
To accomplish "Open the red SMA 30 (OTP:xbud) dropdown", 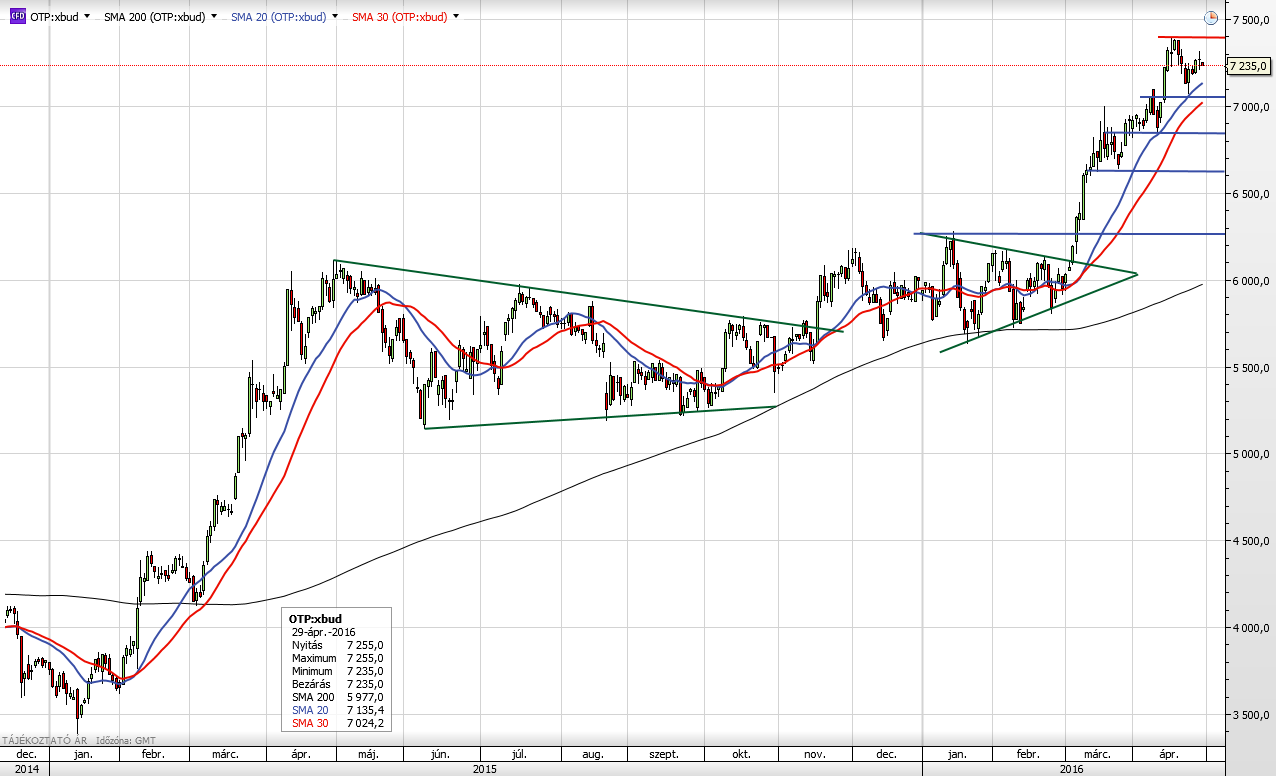I will coord(456,17).
